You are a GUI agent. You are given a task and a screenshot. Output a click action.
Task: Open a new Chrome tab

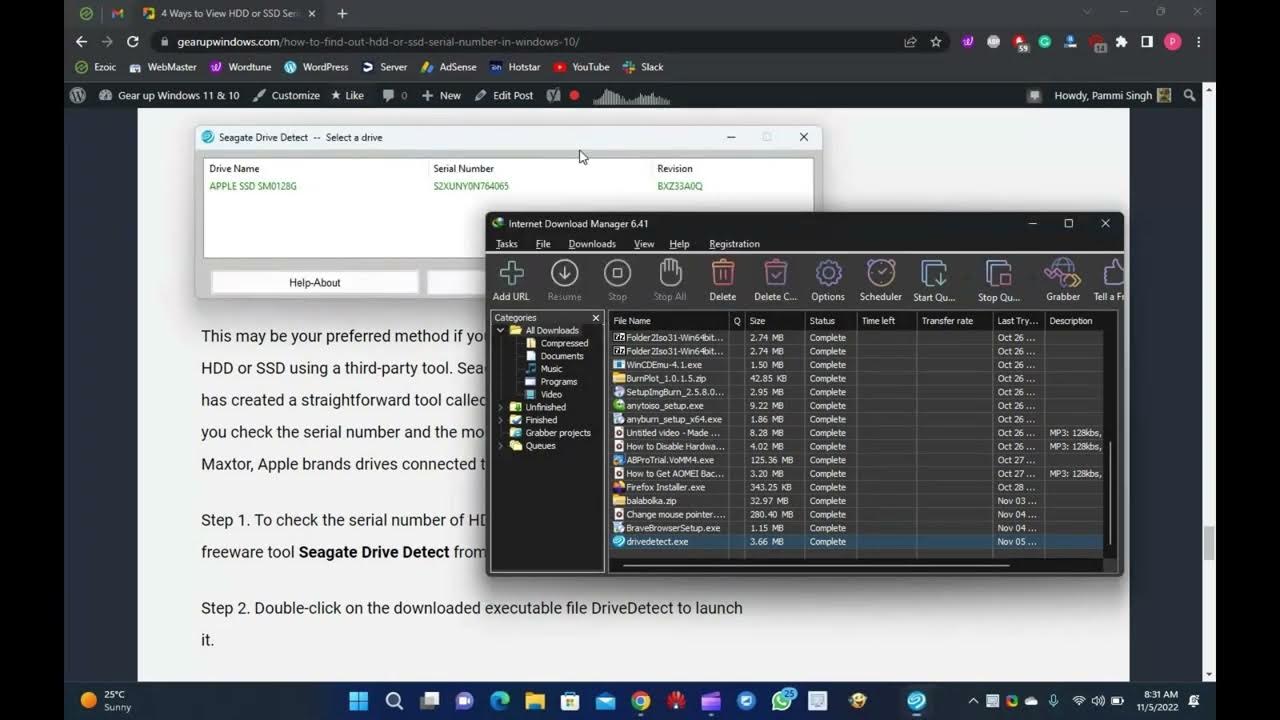(342, 14)
